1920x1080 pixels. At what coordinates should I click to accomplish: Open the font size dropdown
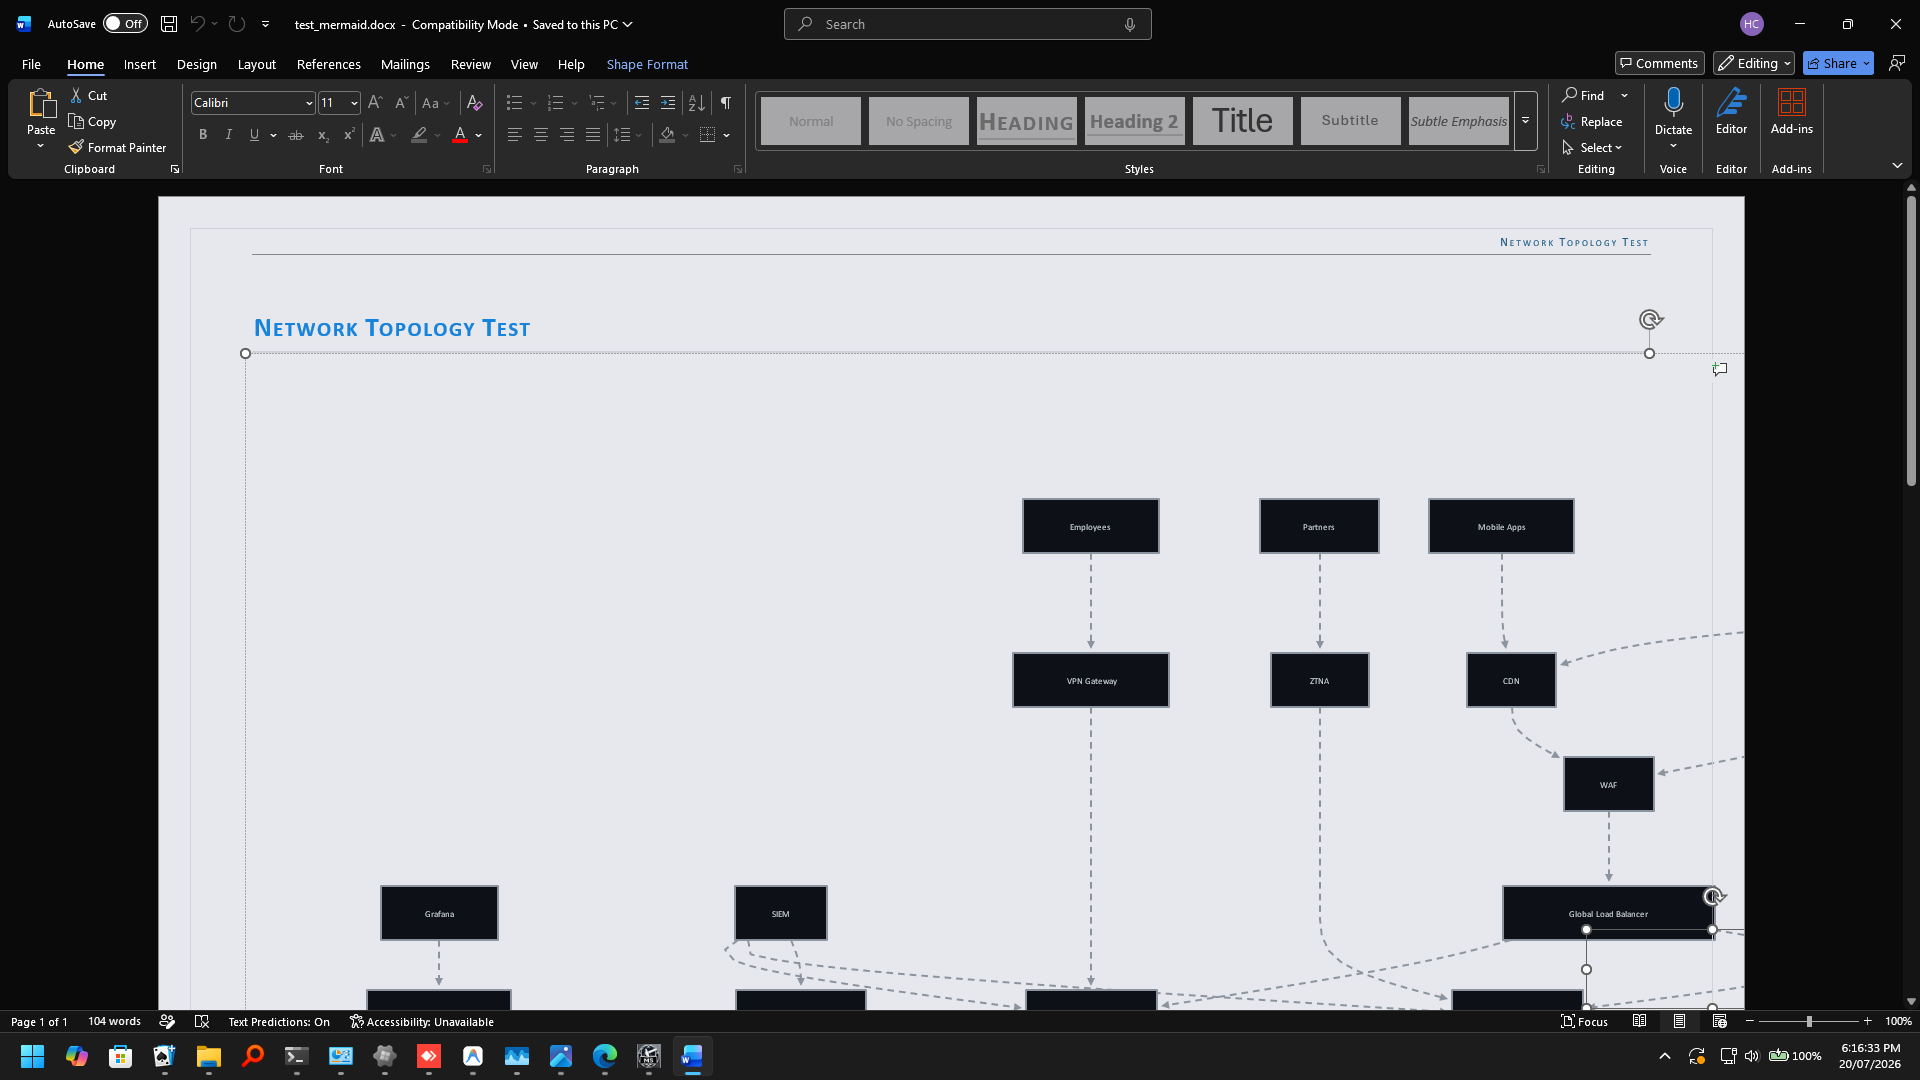(x=354, y=103)
